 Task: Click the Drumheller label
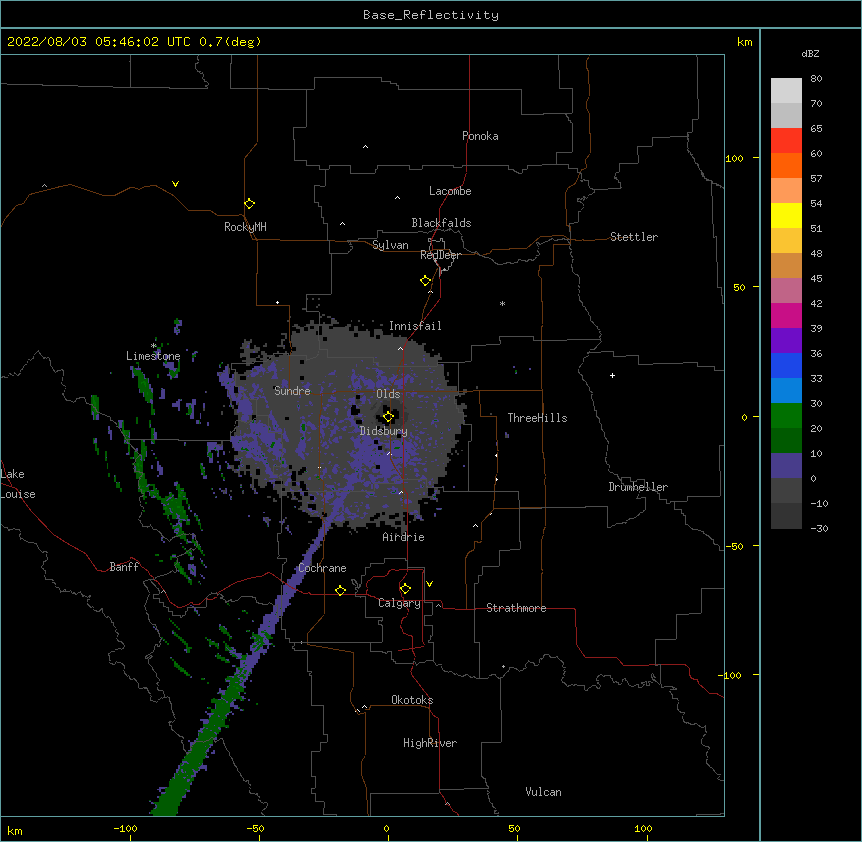[x=638, y=487]
